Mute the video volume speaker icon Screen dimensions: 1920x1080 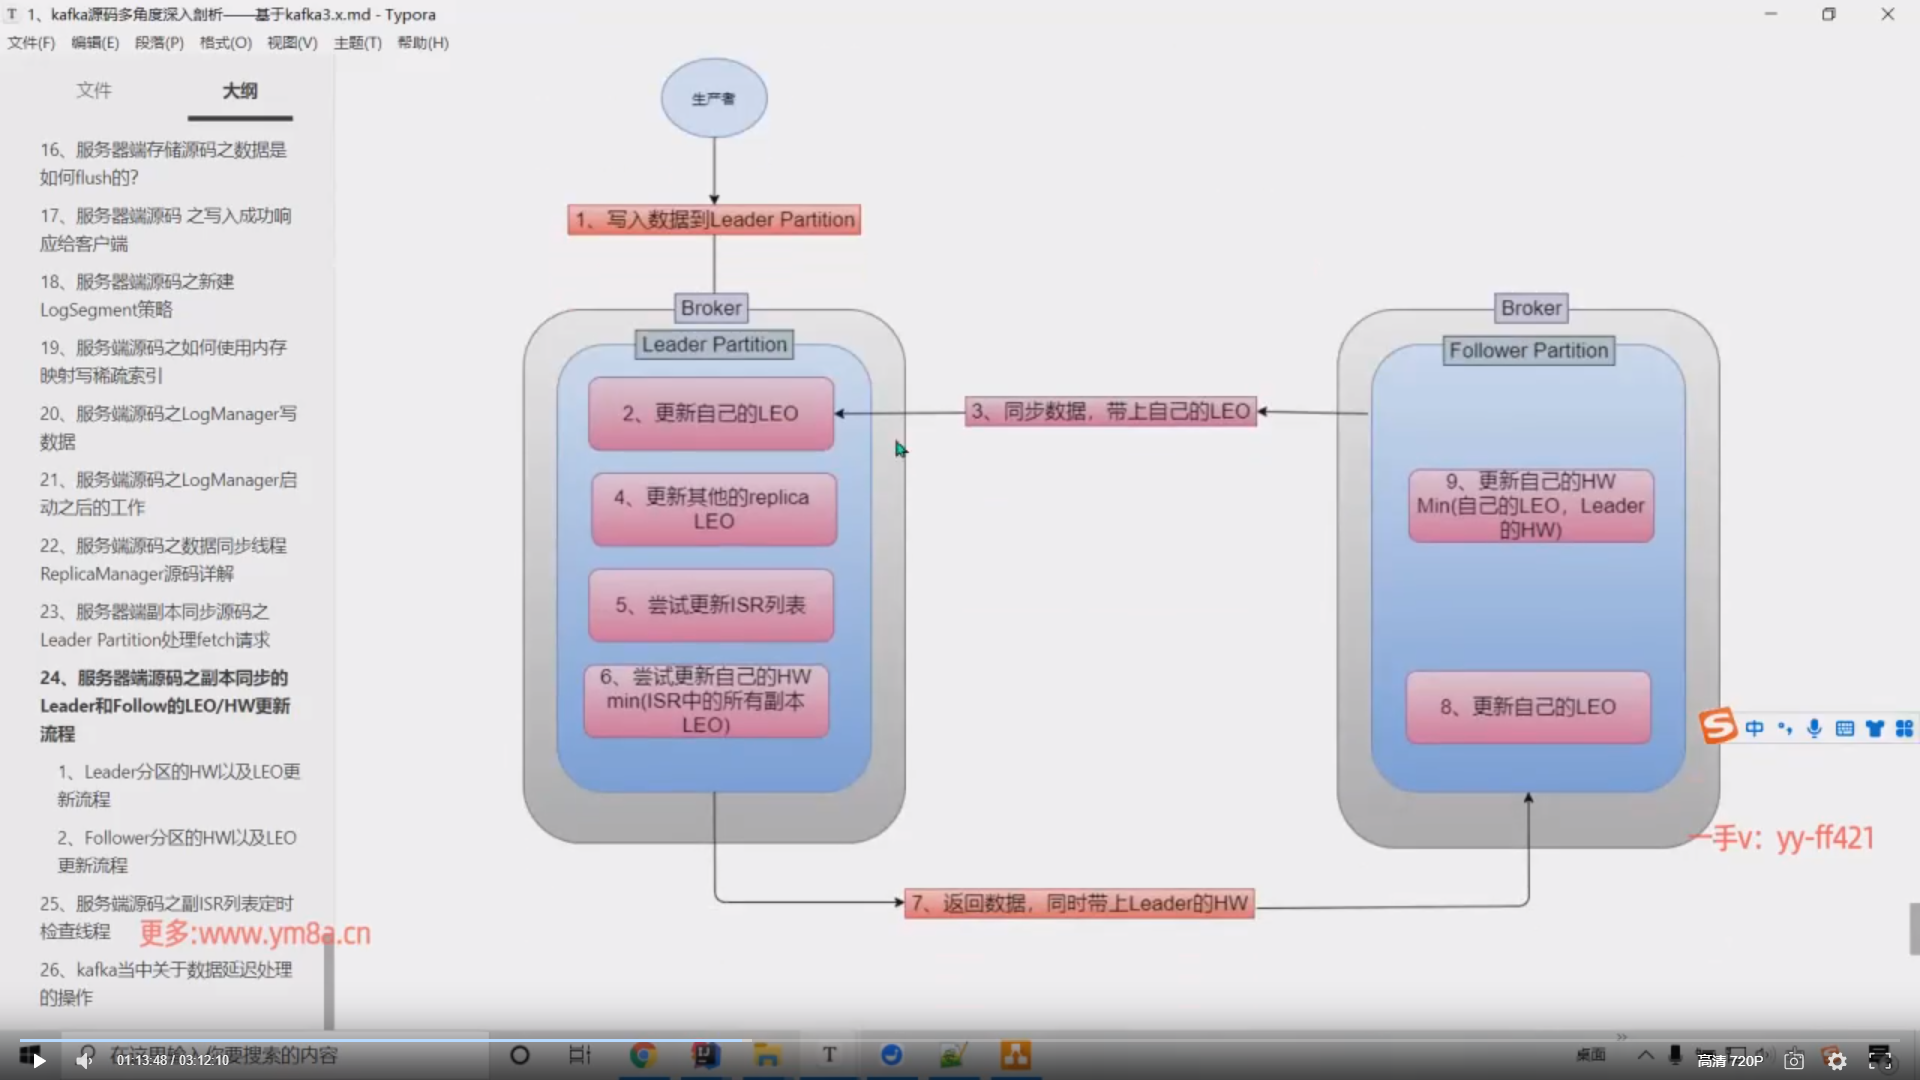tap(84, 1060)
